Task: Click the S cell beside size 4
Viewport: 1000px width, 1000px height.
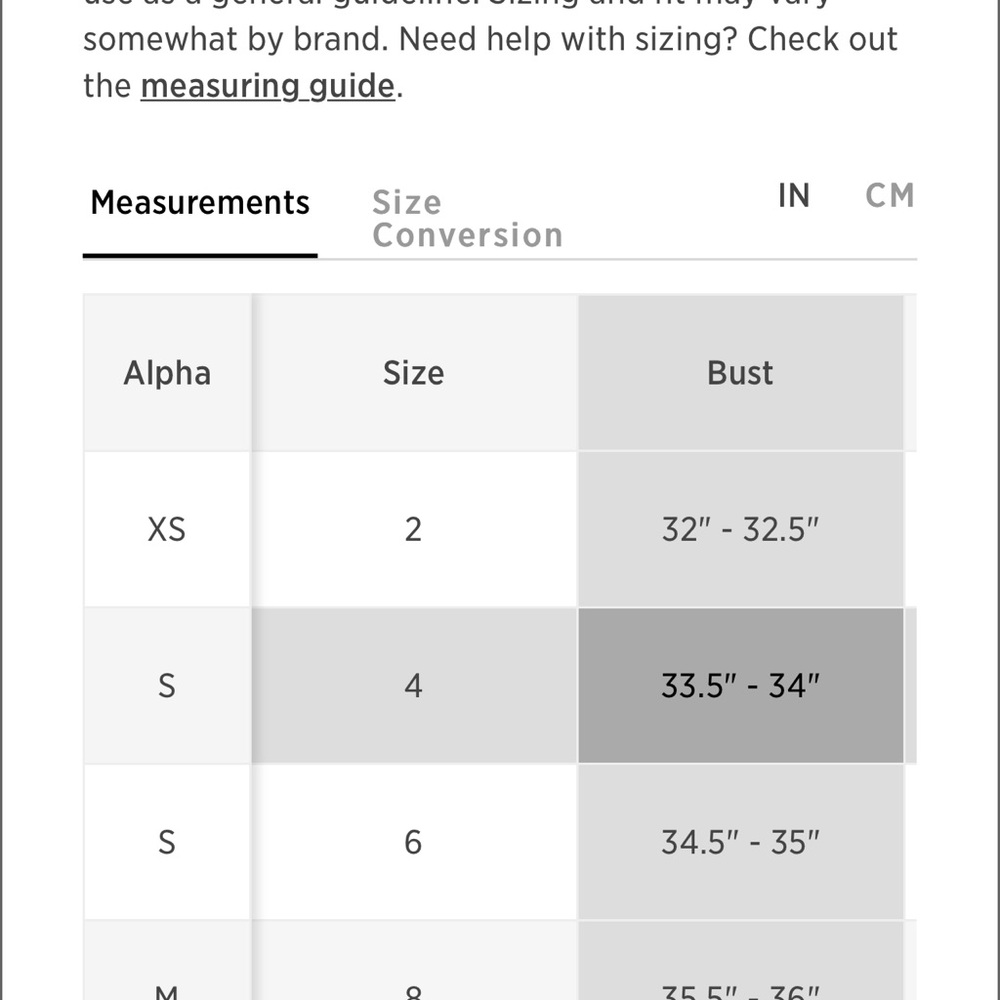Action: [x=167, y=686]
